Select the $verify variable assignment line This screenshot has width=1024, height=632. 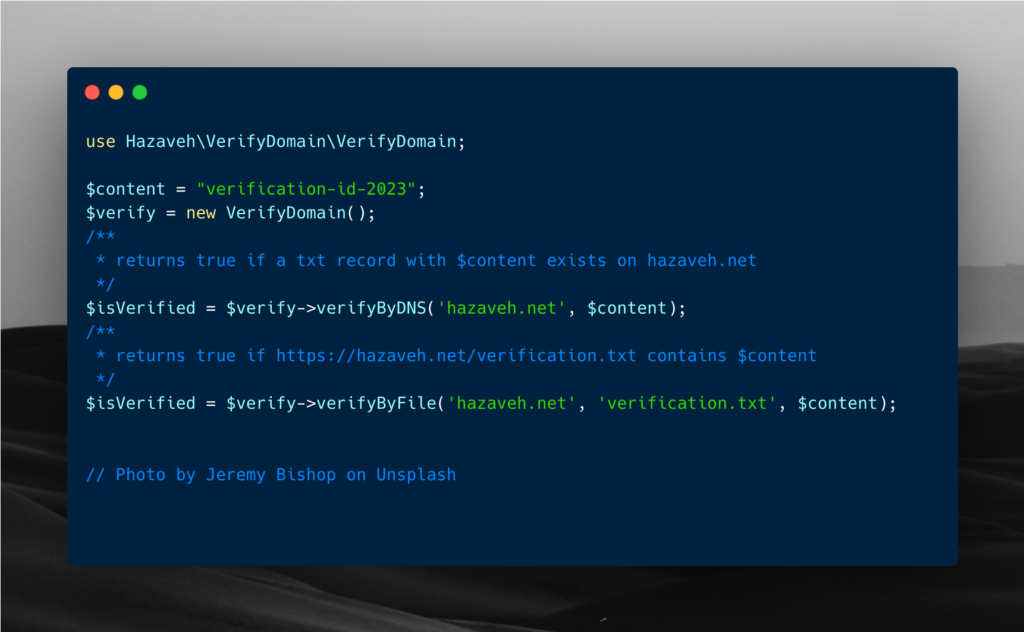click(119, 212)
